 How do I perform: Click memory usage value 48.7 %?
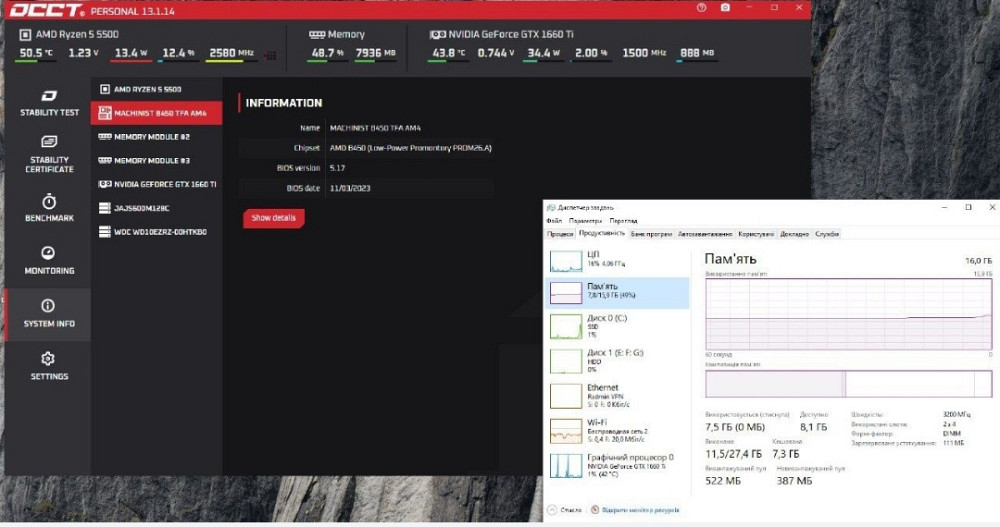click(328, 53)
